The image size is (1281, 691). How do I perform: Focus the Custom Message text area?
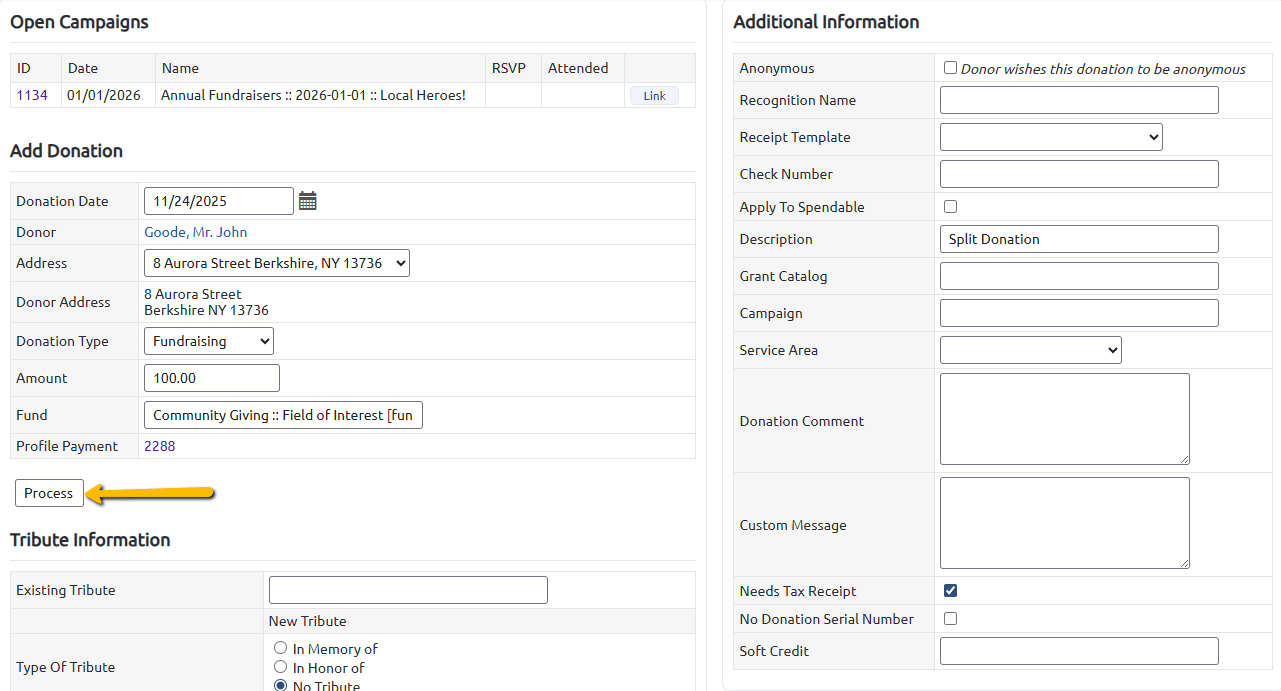click(1065, 523)
